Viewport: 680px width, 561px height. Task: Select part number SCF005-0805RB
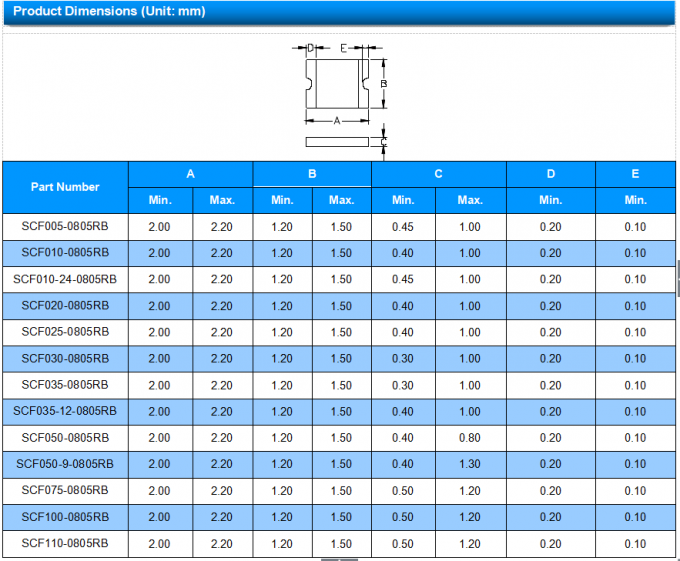pyautogui.click(x=65, y=227)
